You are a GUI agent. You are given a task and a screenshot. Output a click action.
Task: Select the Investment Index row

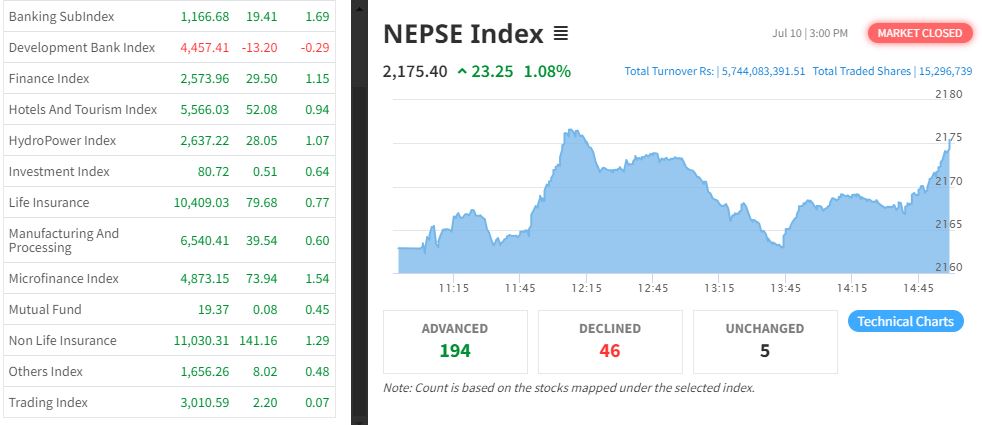pos(58,171)
